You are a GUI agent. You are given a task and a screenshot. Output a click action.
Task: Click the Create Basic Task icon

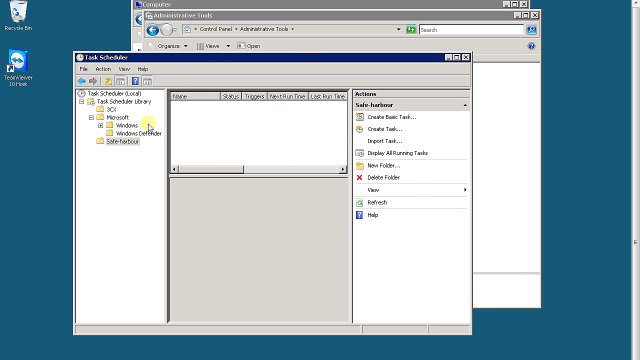point(360,117)
